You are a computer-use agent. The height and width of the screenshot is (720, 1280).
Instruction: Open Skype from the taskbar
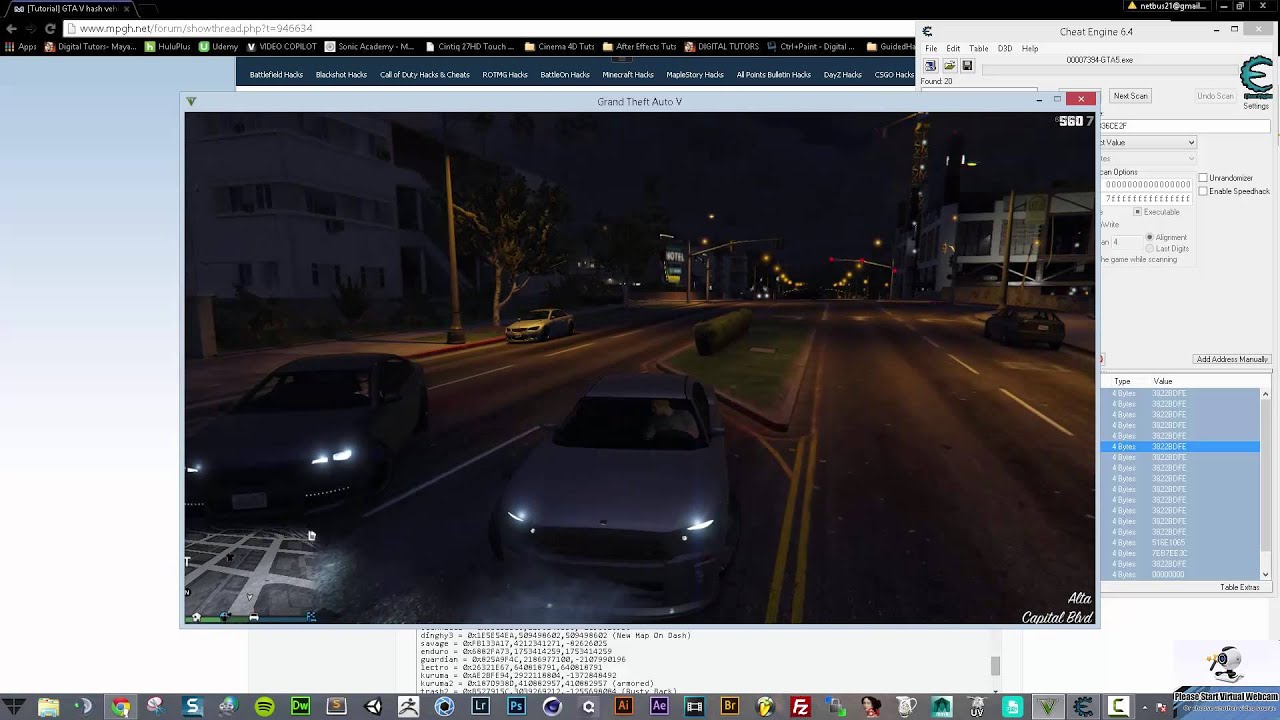click(x=192, y=707)
